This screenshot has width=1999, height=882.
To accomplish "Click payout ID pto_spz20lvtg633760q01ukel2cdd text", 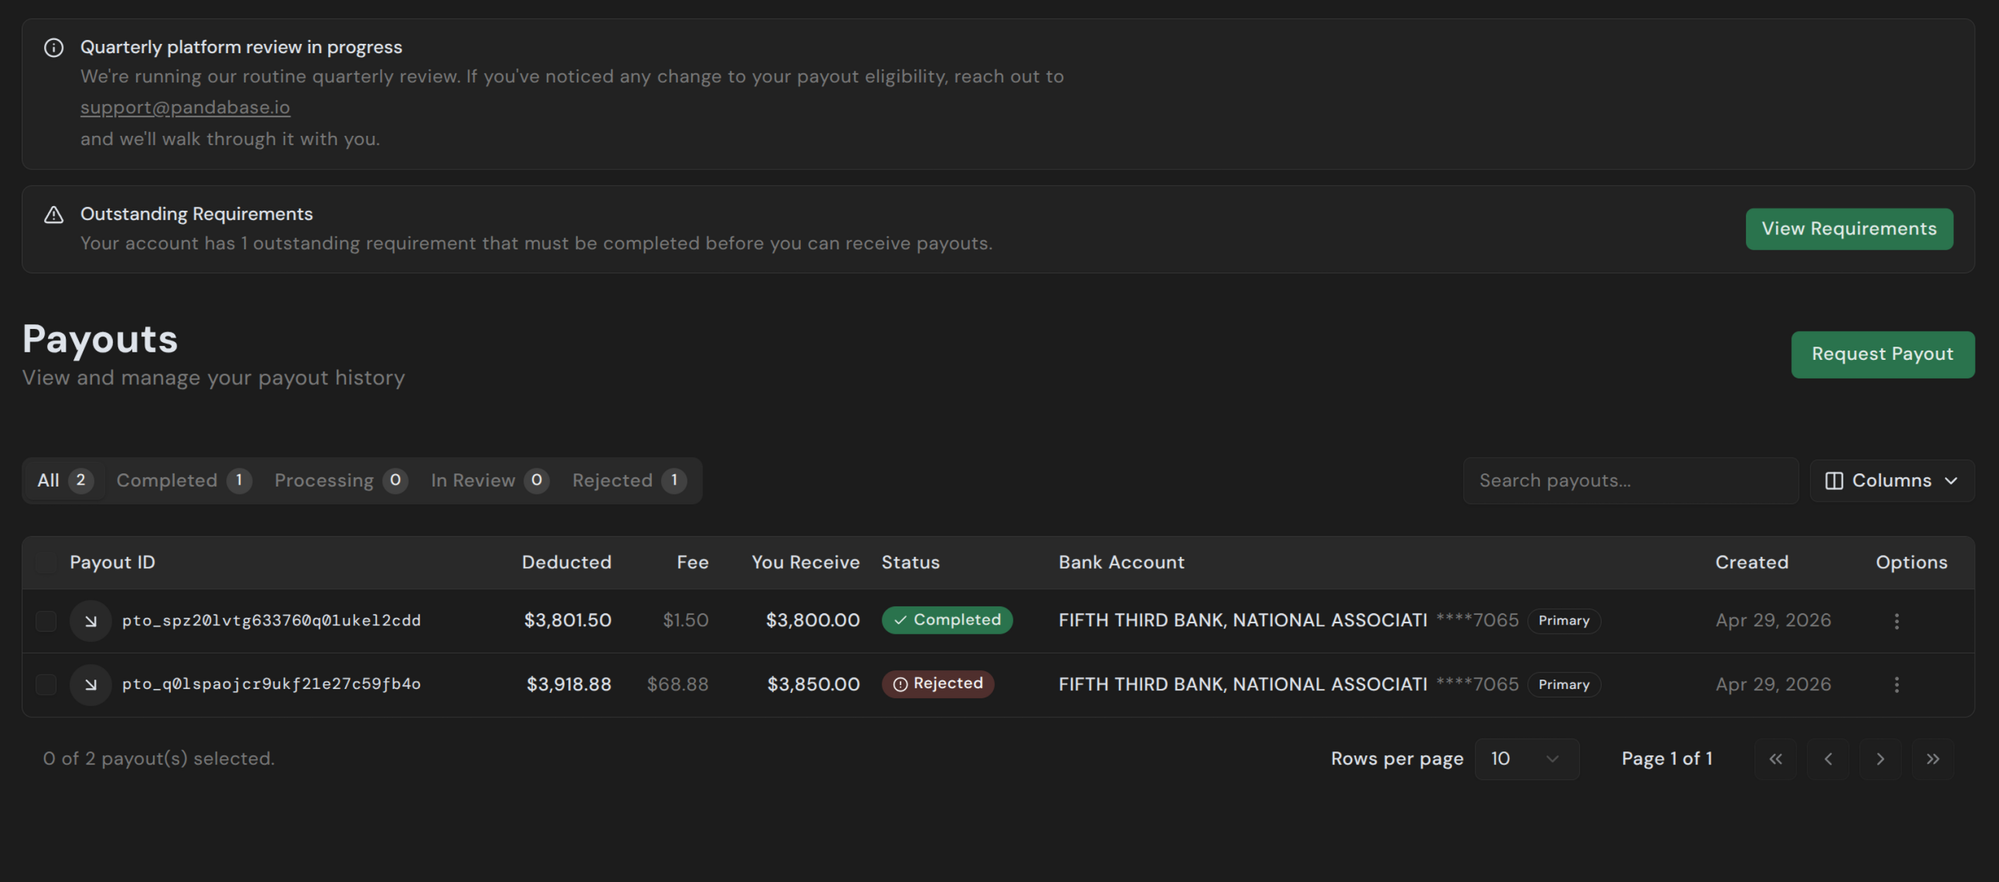I will (x=271, y=621).
